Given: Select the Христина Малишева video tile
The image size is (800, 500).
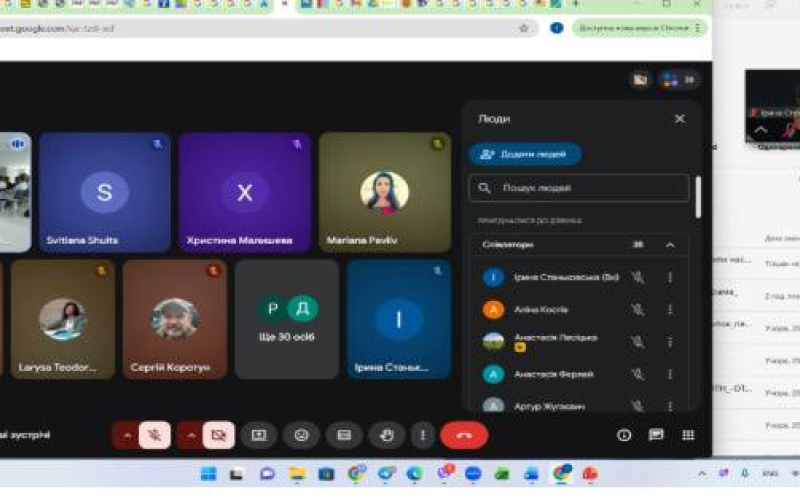Looking at the screenshot, I should (245, 192).
